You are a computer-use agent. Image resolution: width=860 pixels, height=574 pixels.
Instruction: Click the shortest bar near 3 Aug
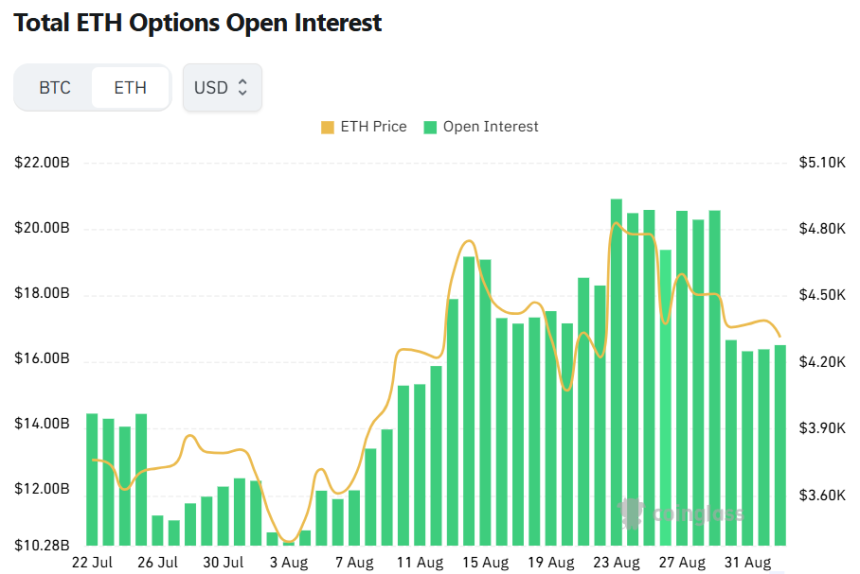[288, 543]
